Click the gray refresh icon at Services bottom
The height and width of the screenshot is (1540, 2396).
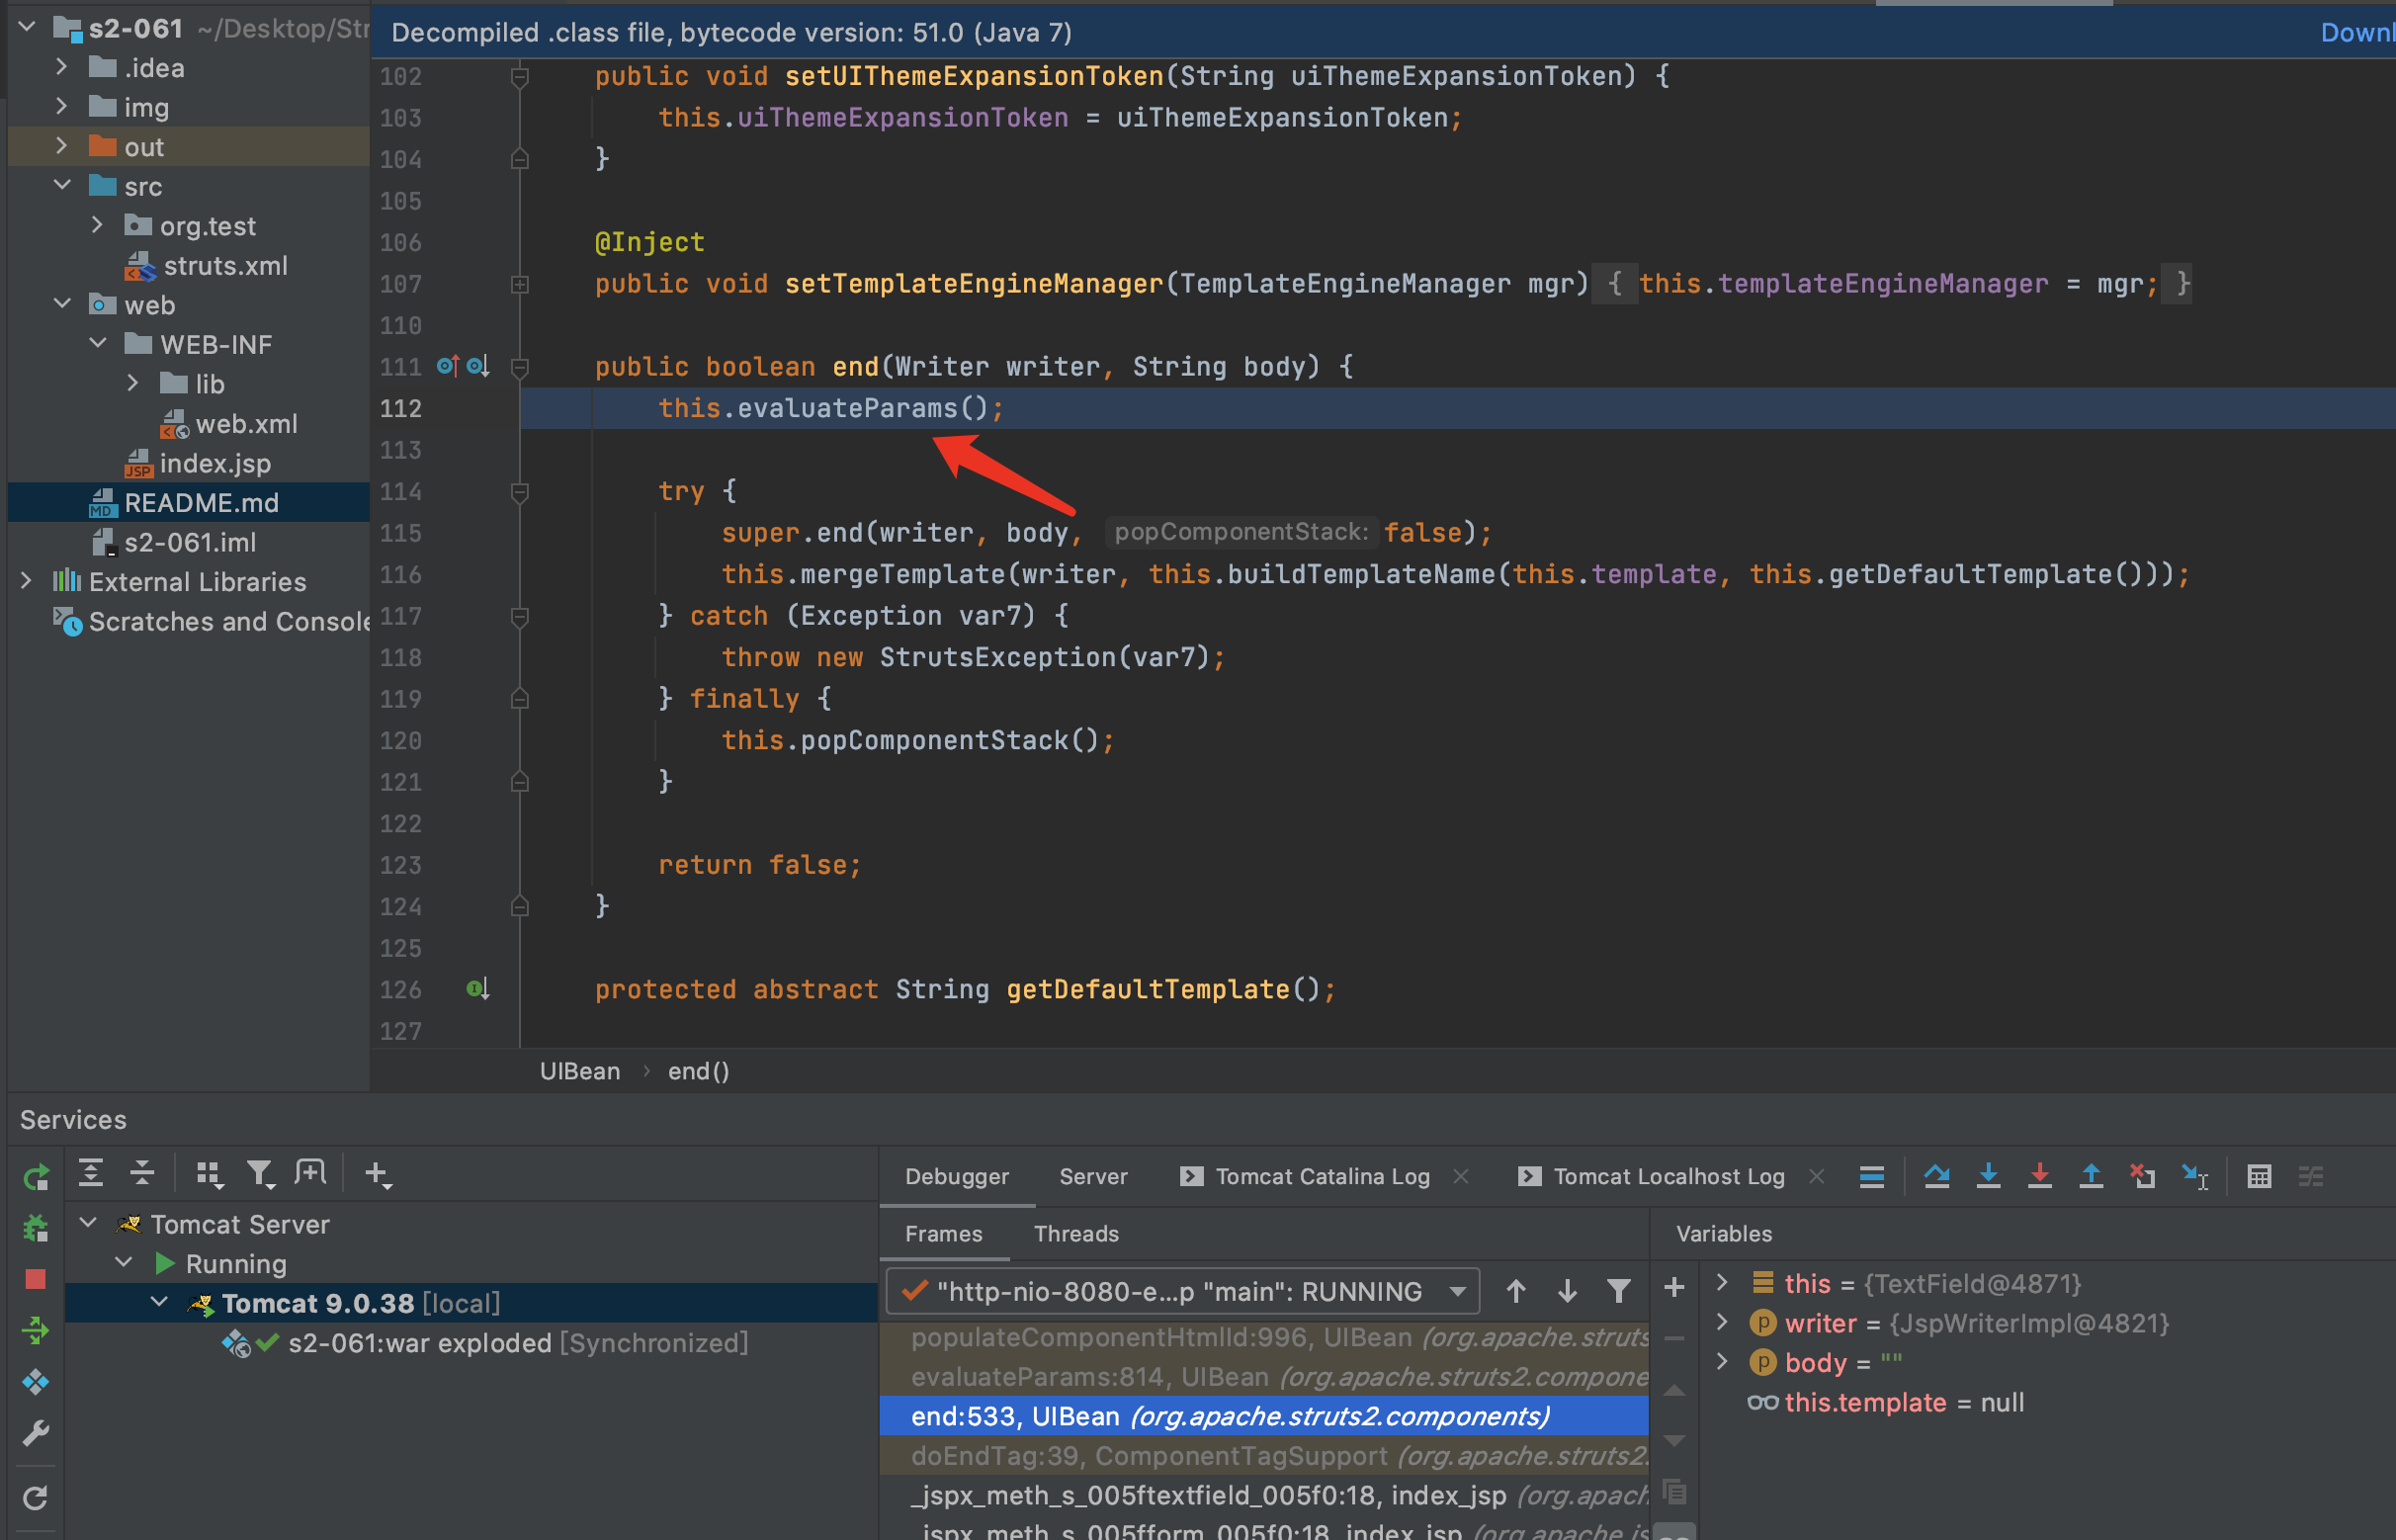pyautogui.click(x=36, y=1497)
